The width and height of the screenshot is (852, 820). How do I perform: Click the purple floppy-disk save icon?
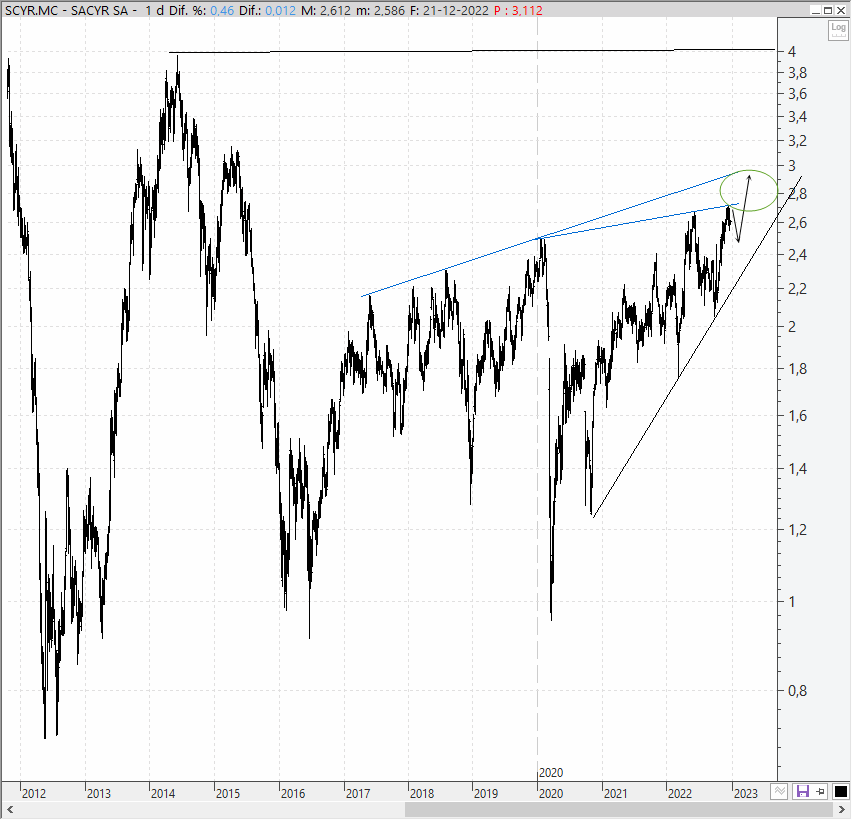(803, 792)
